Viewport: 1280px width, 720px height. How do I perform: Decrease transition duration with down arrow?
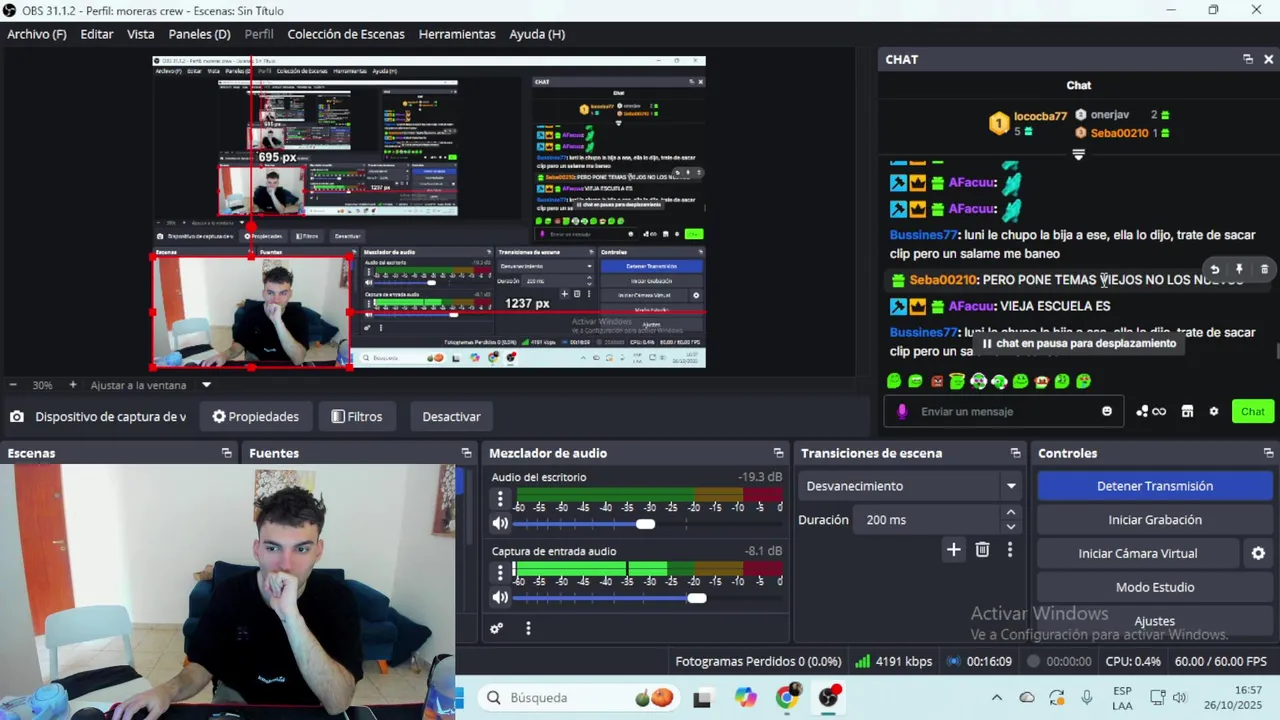(x=1011, y=527)
